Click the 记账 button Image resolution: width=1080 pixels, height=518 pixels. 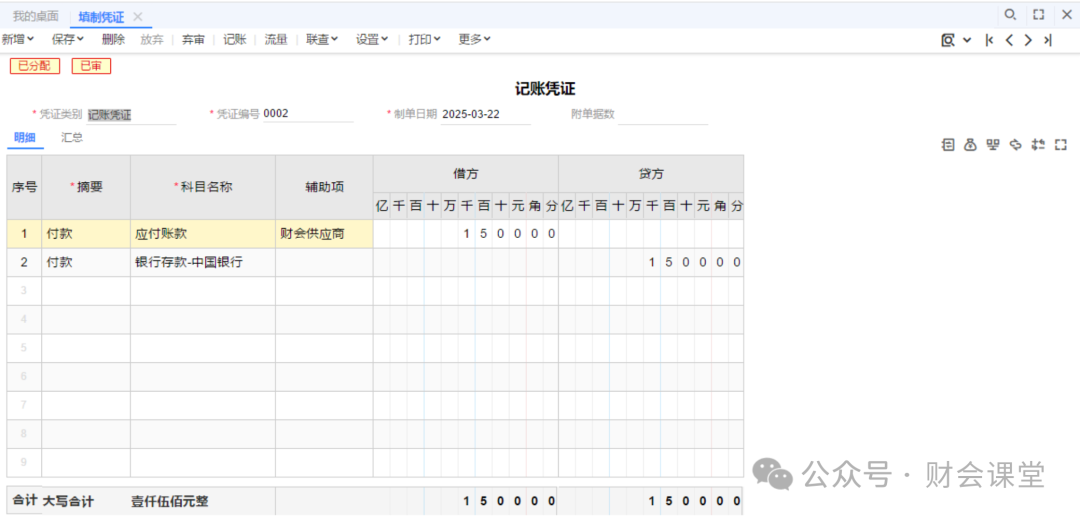234,39
